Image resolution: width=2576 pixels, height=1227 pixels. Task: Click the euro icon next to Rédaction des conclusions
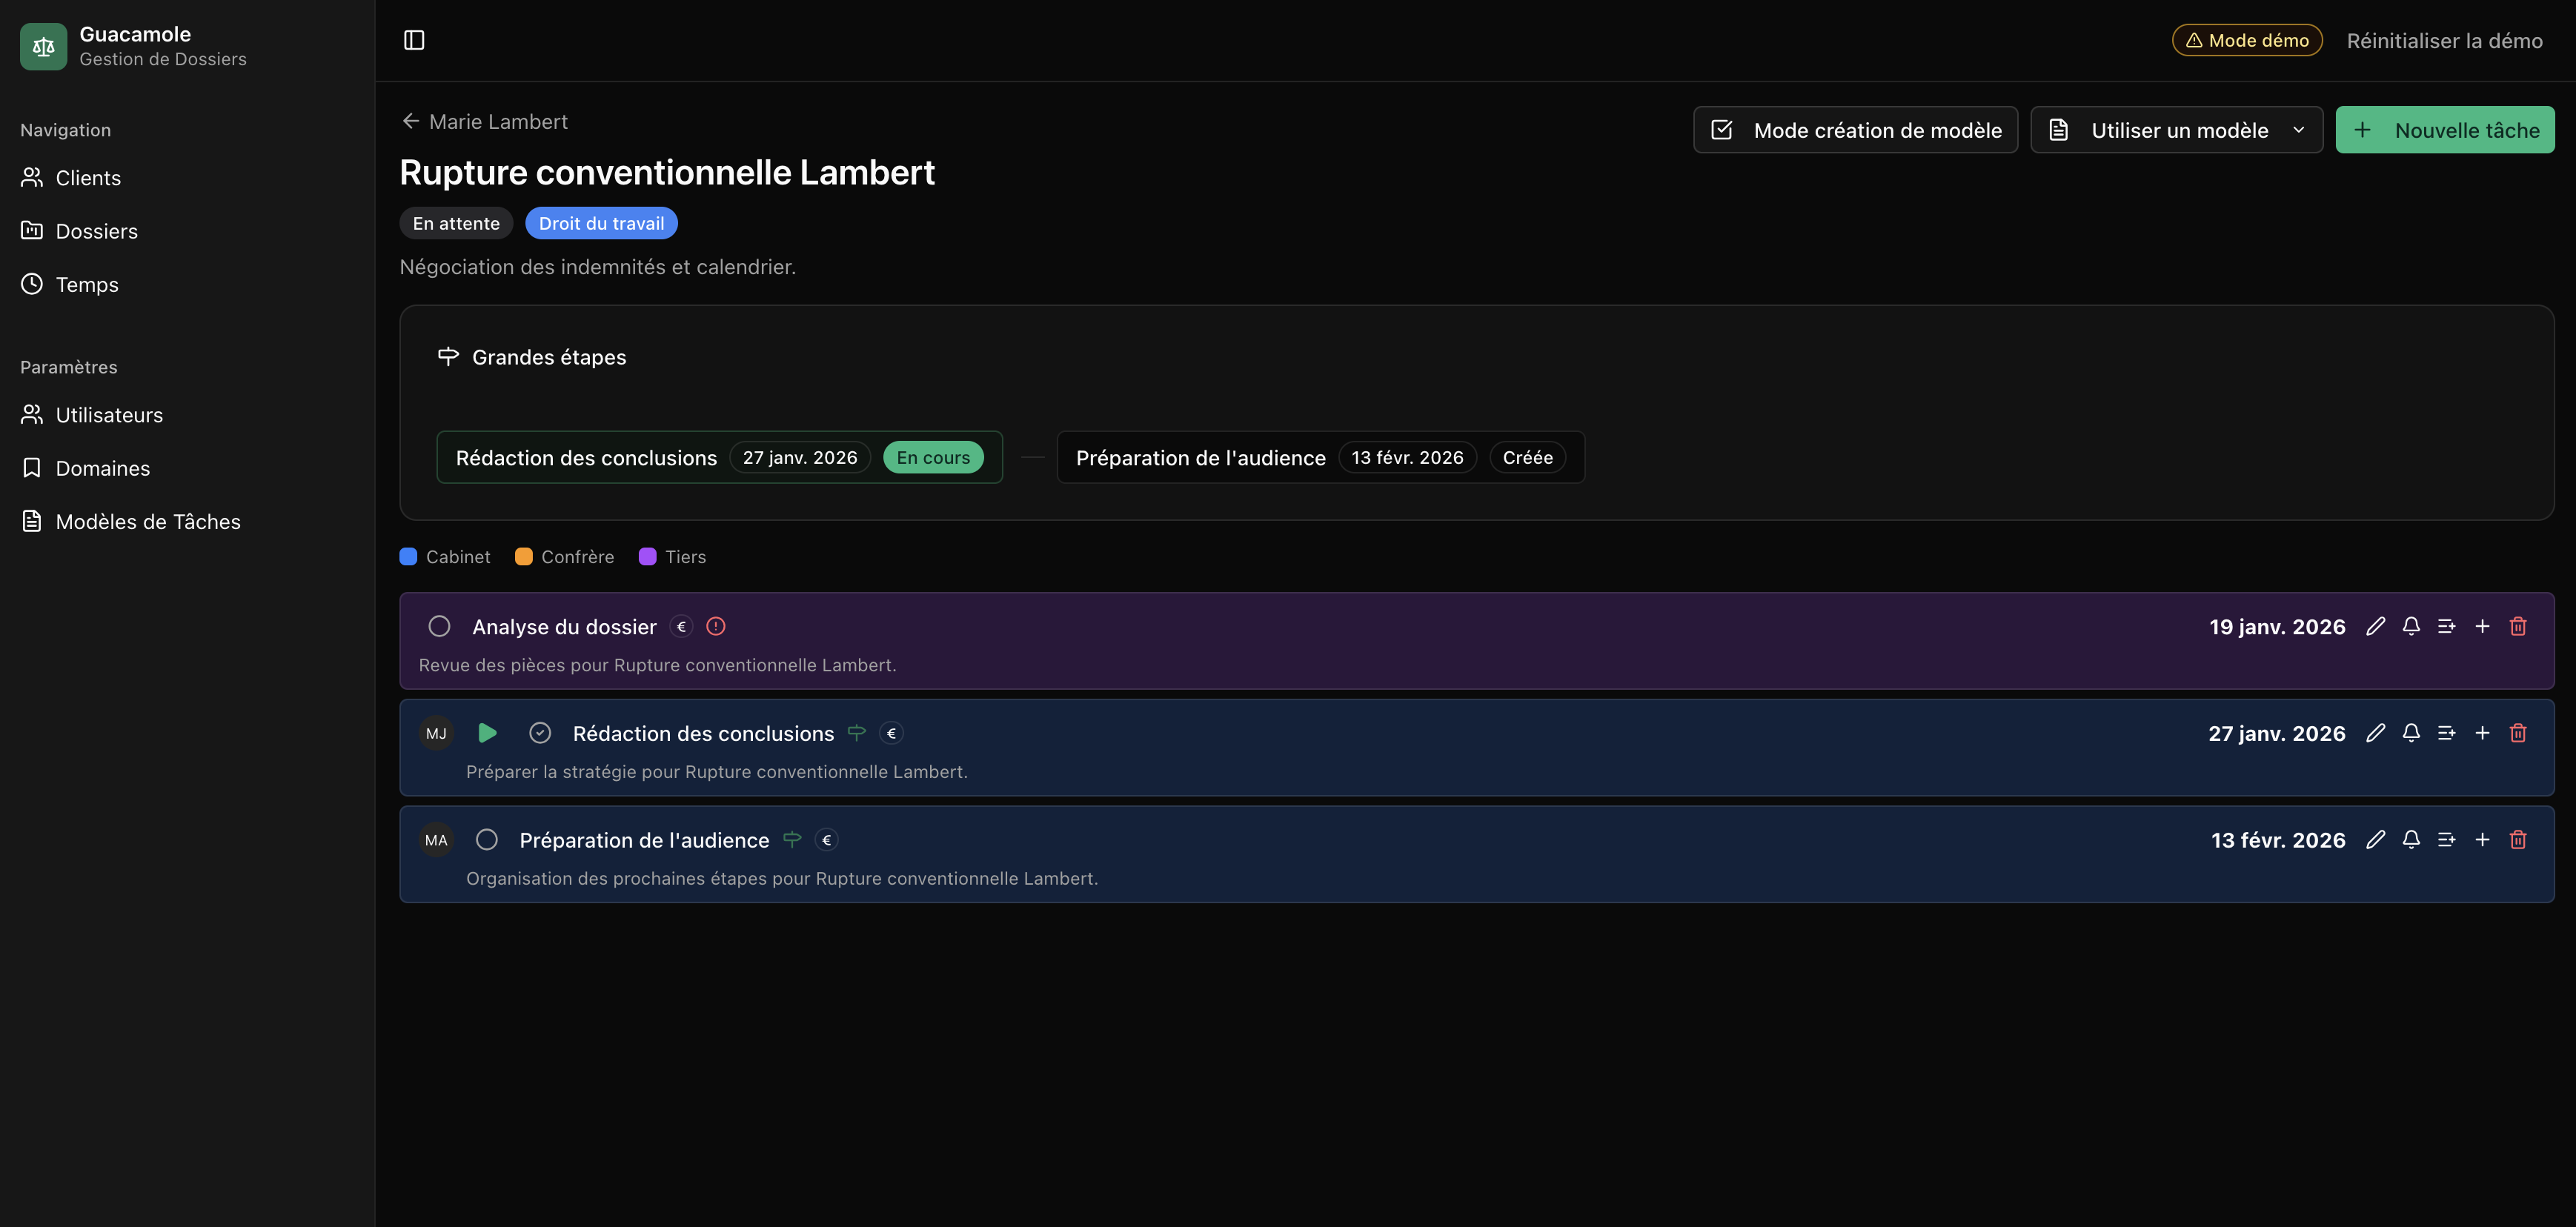pos(891,733)
